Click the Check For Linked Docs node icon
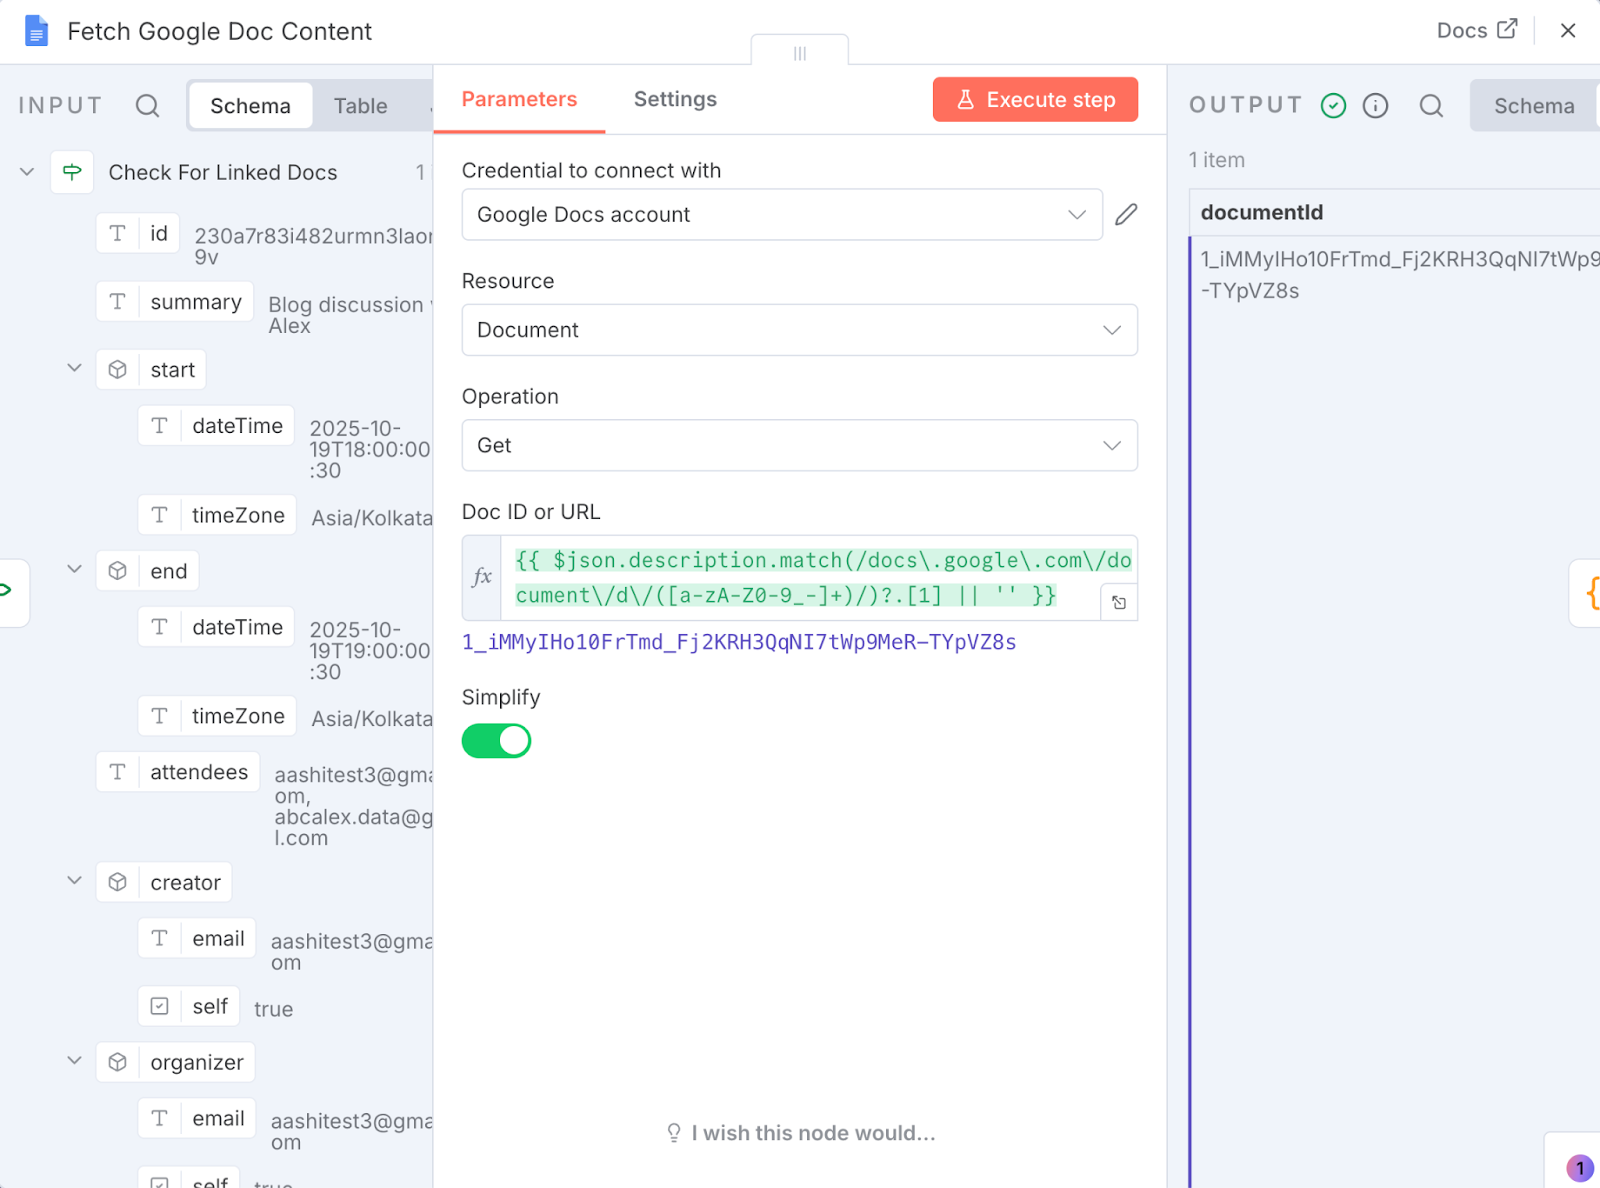The image size is (1600, 1188). [72, 172]
